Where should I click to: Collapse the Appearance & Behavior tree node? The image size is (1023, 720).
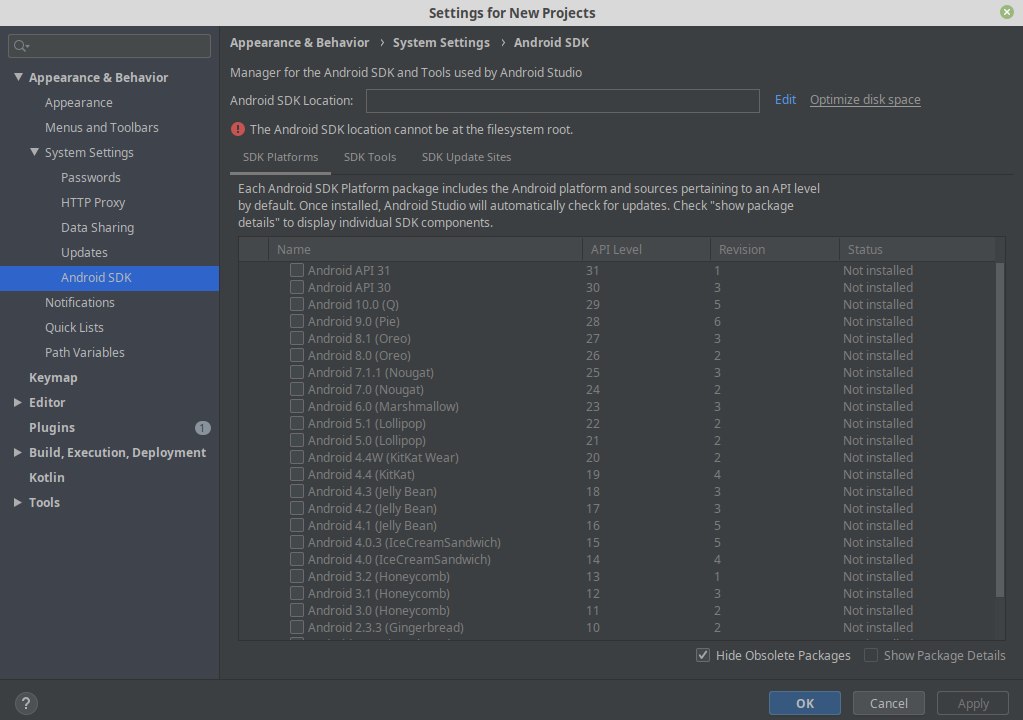(18, 77)
